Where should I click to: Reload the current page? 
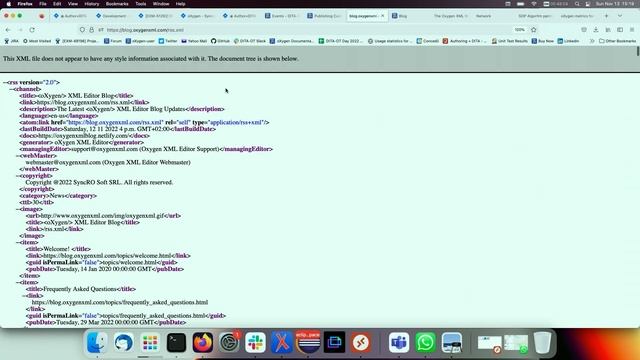(32, 30)
